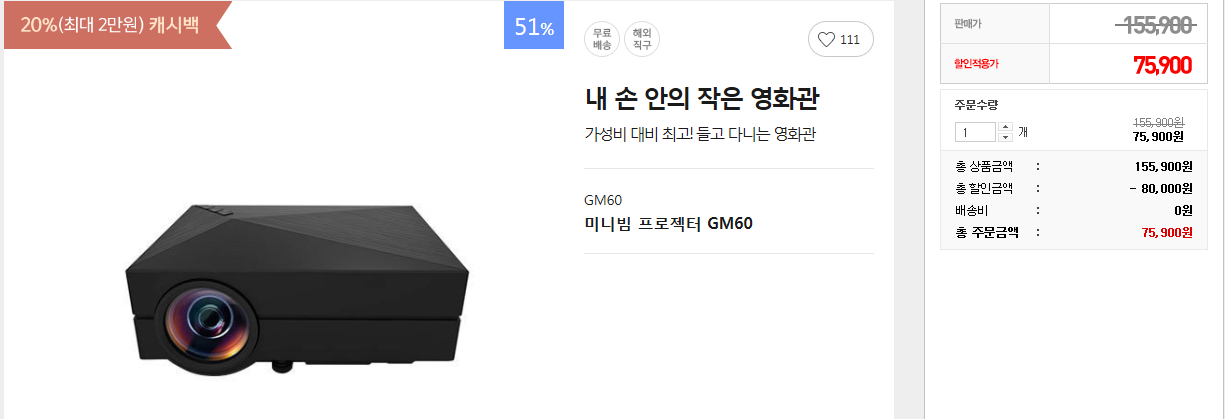Click the 미니빔 프로젝터 GM60 product name
The width and height of the screenshot is (1225, 419).
coord(668,222)
